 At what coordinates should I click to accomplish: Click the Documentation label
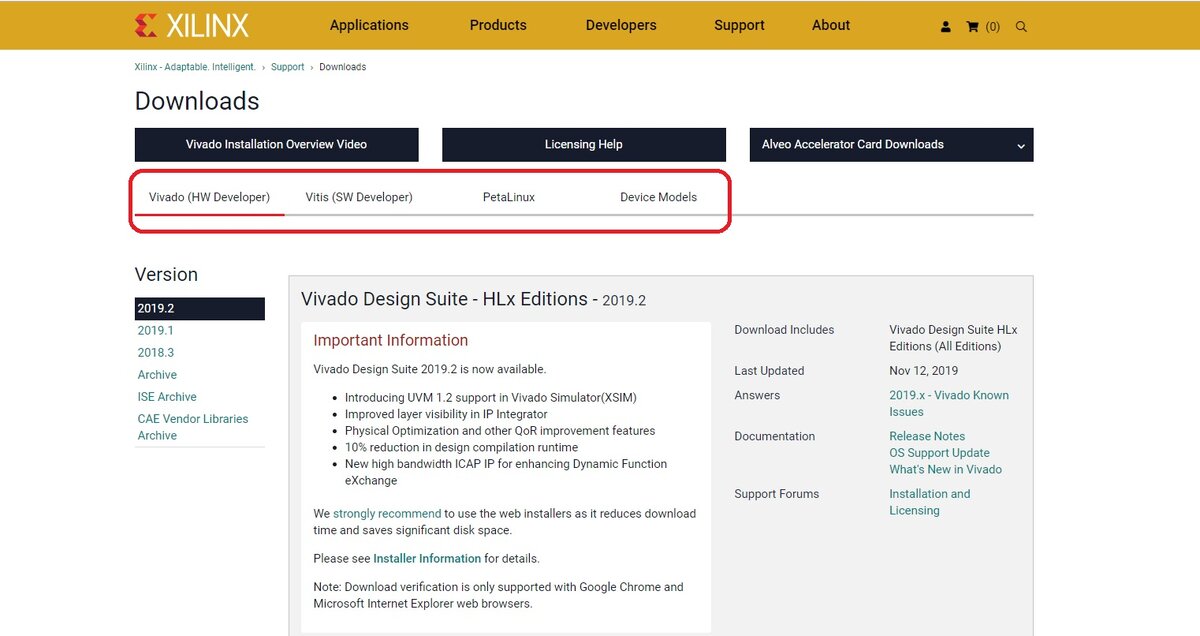click(774, 437)
